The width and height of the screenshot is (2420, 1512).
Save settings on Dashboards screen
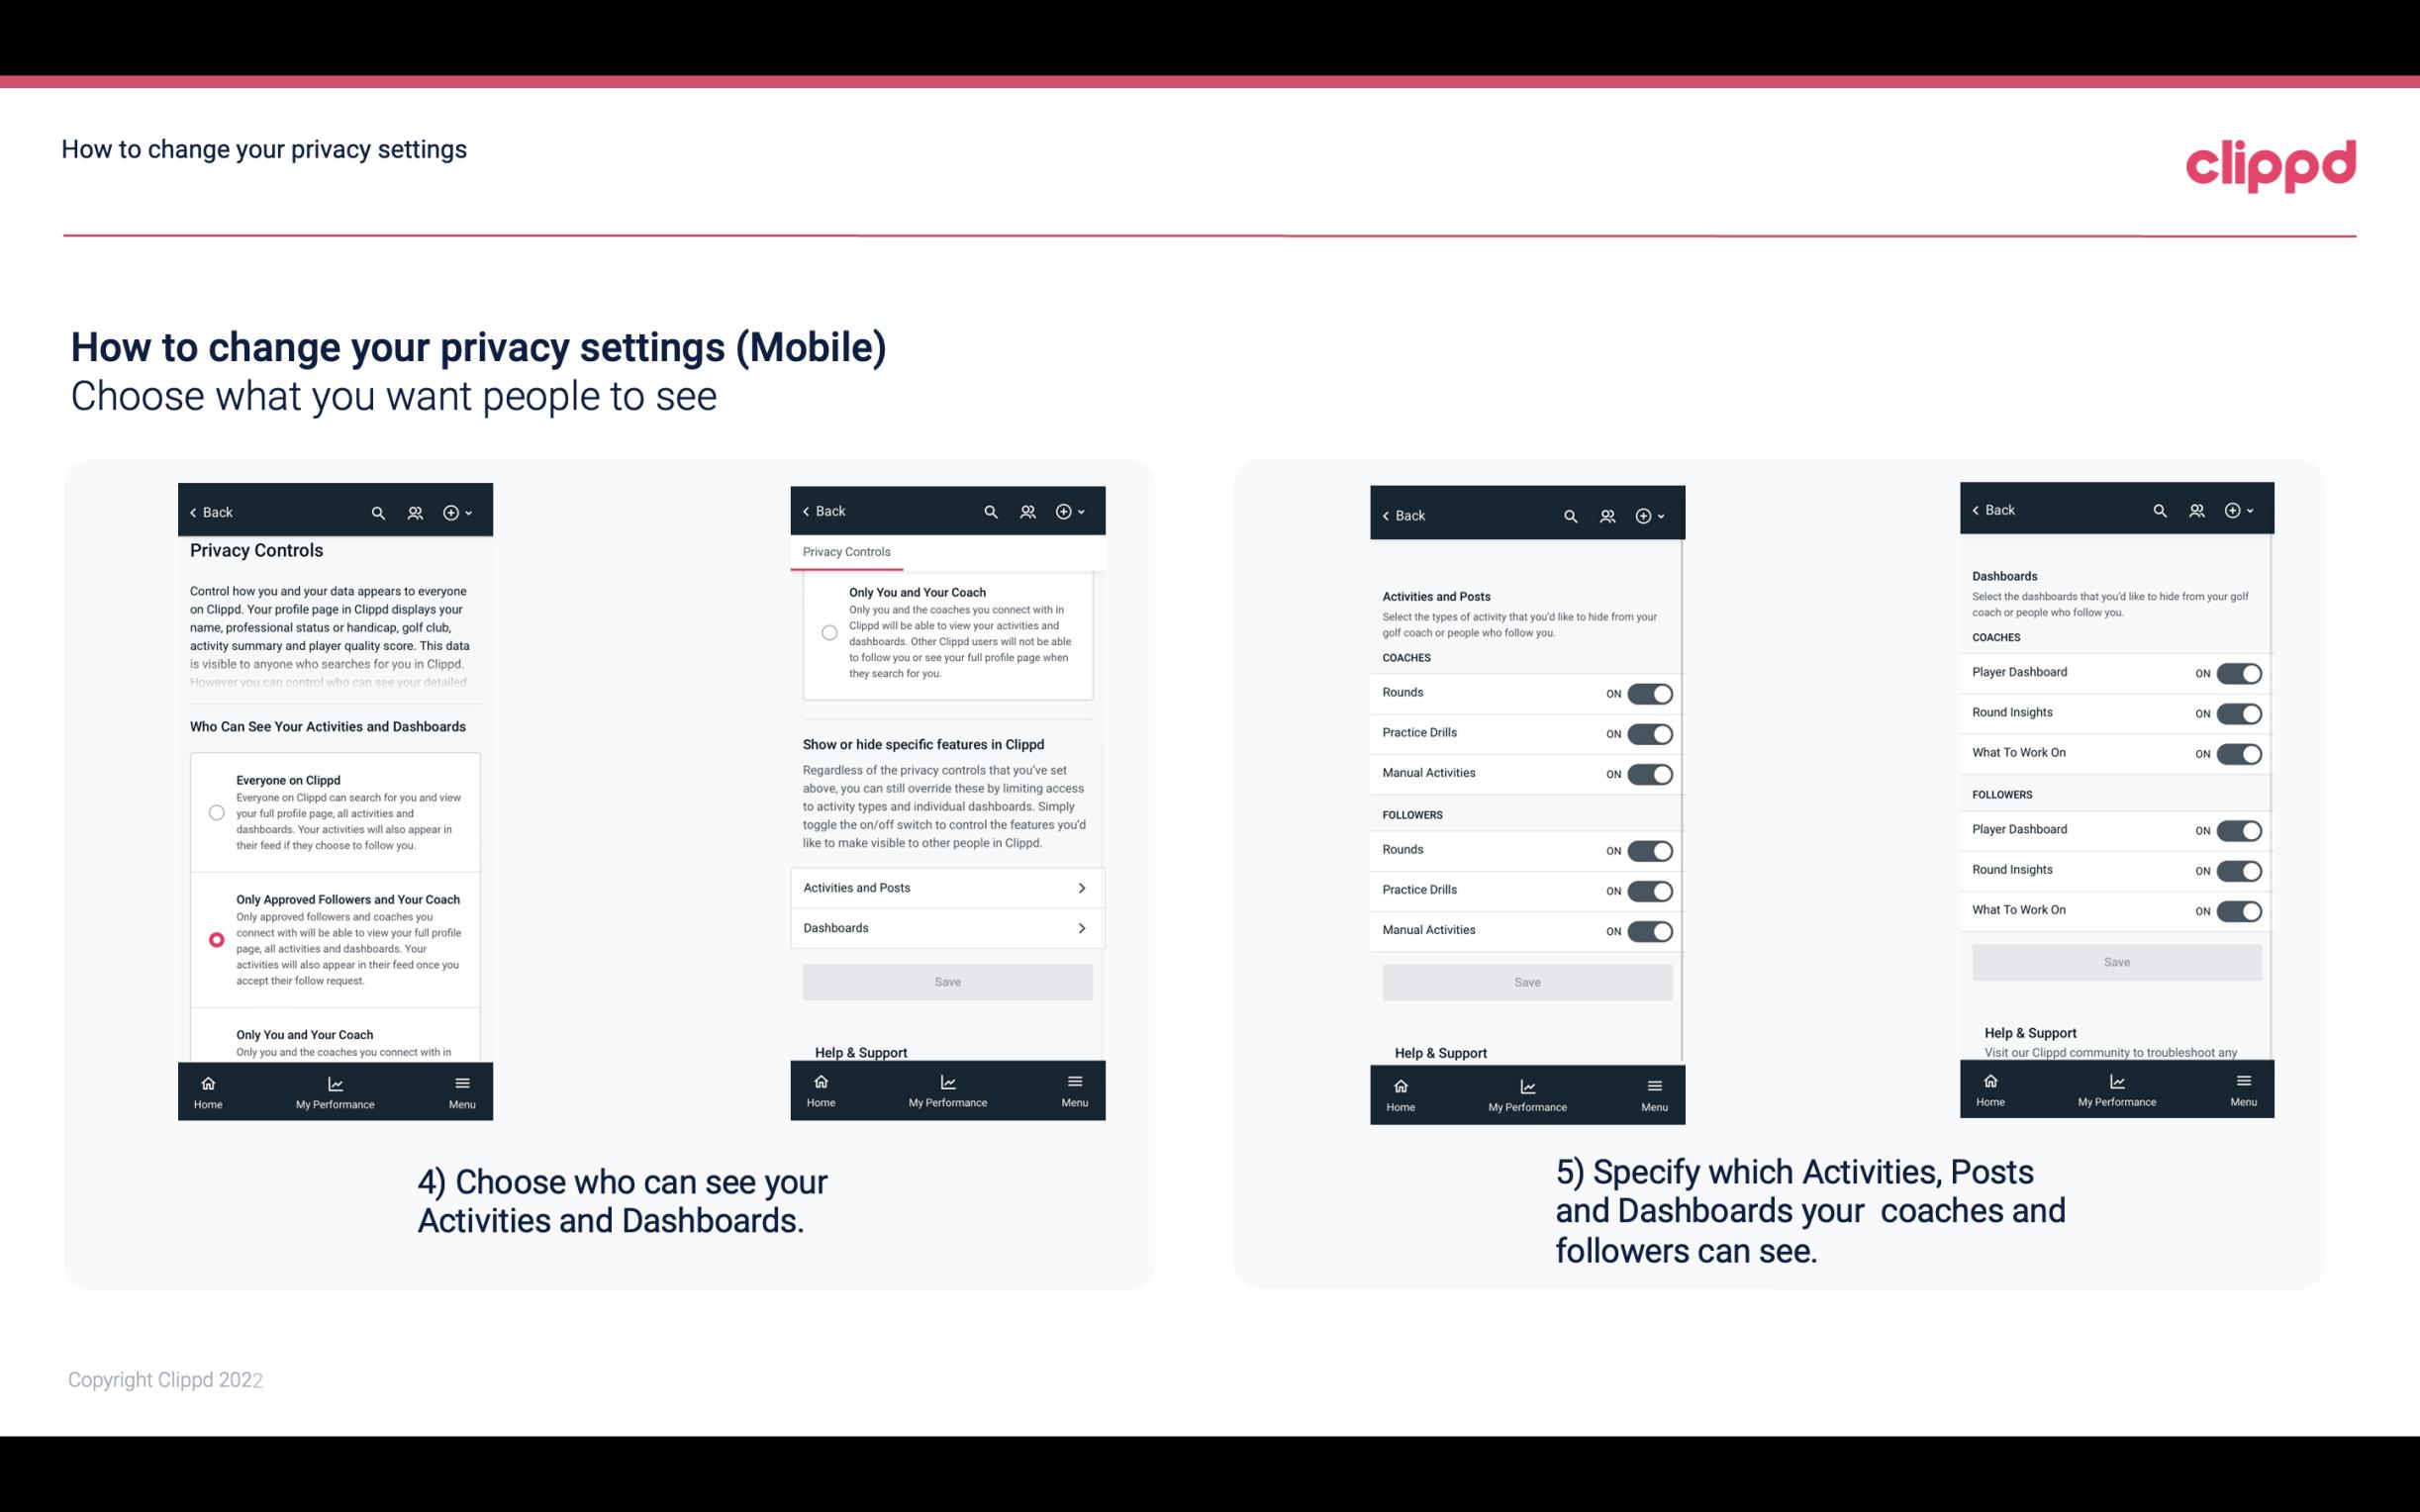2115,962
